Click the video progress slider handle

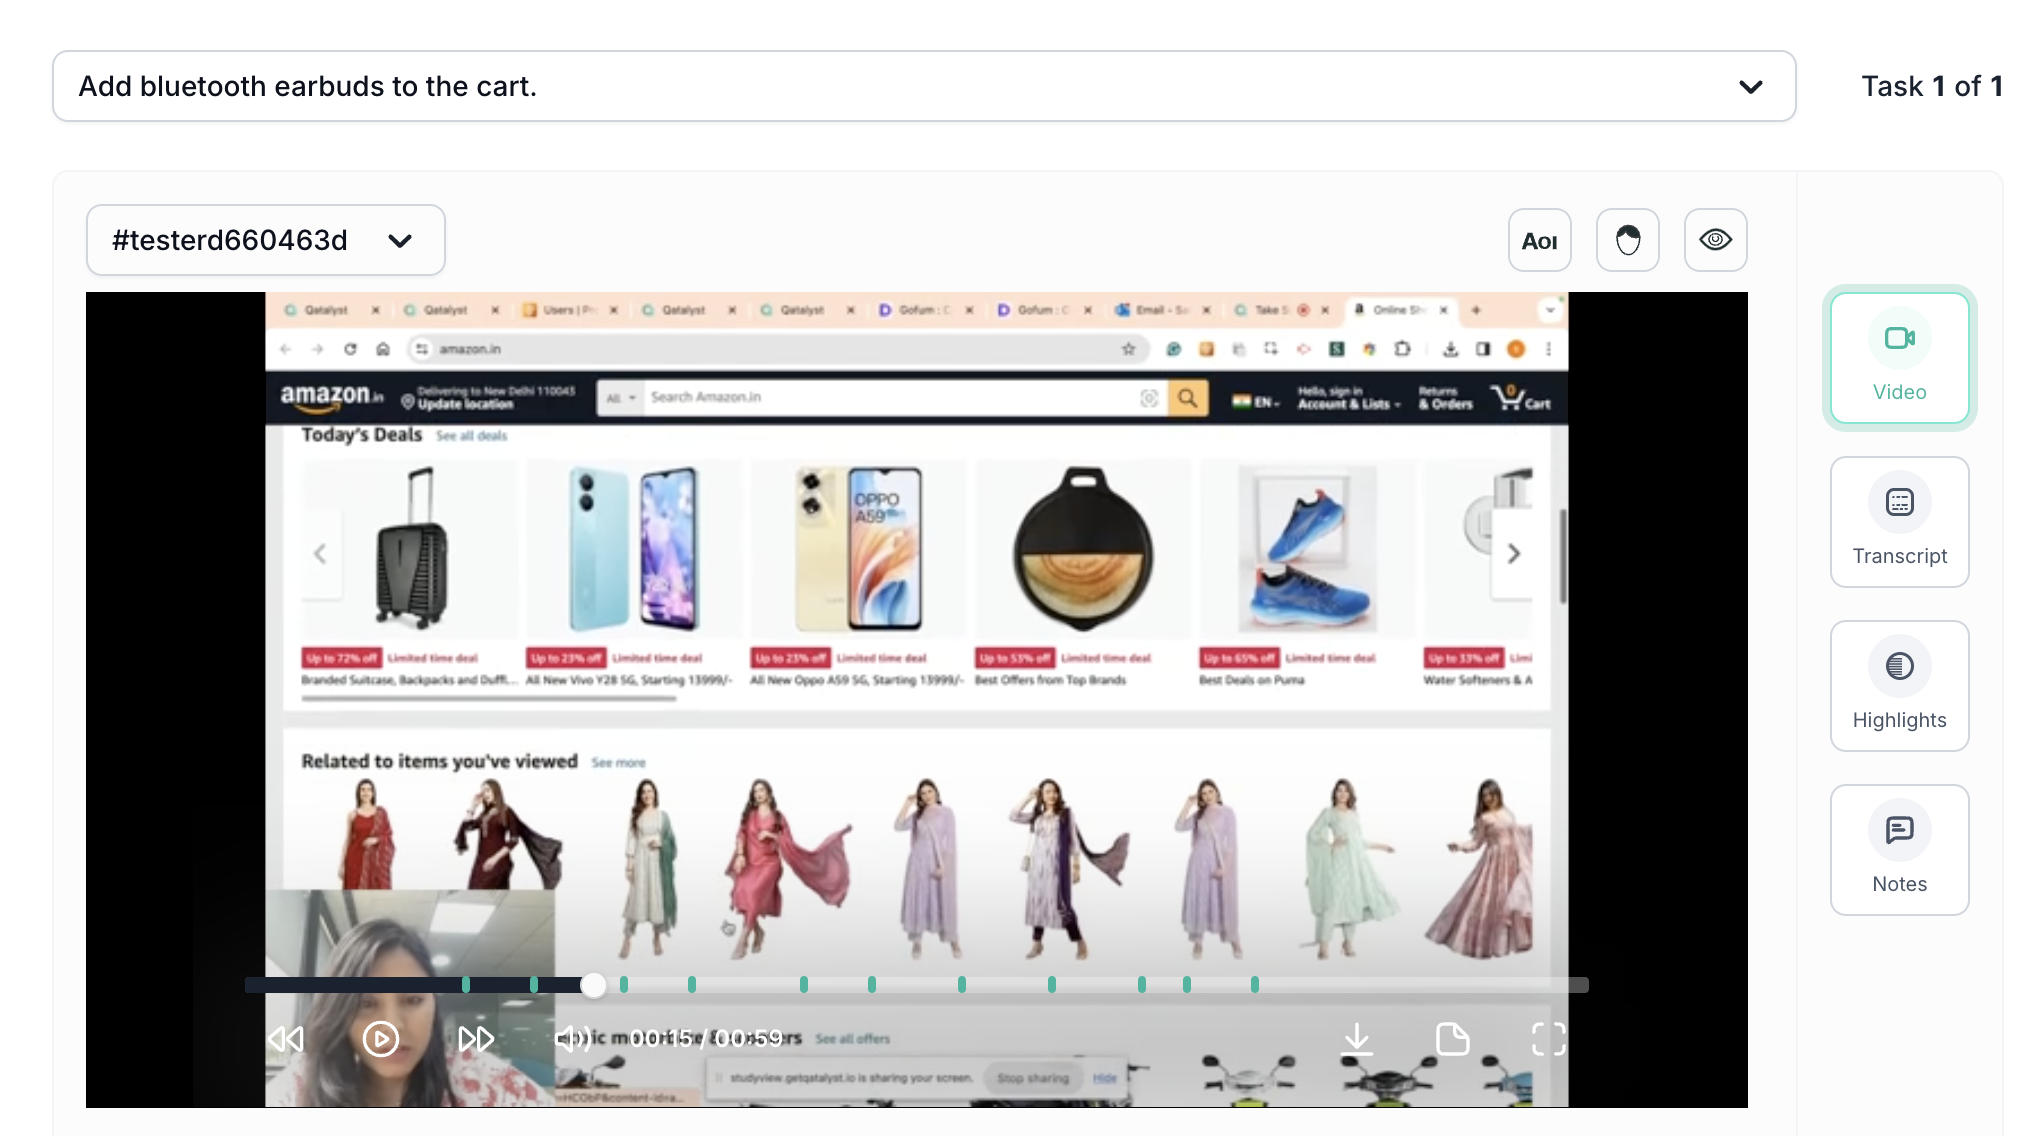(x=593, y=985)
